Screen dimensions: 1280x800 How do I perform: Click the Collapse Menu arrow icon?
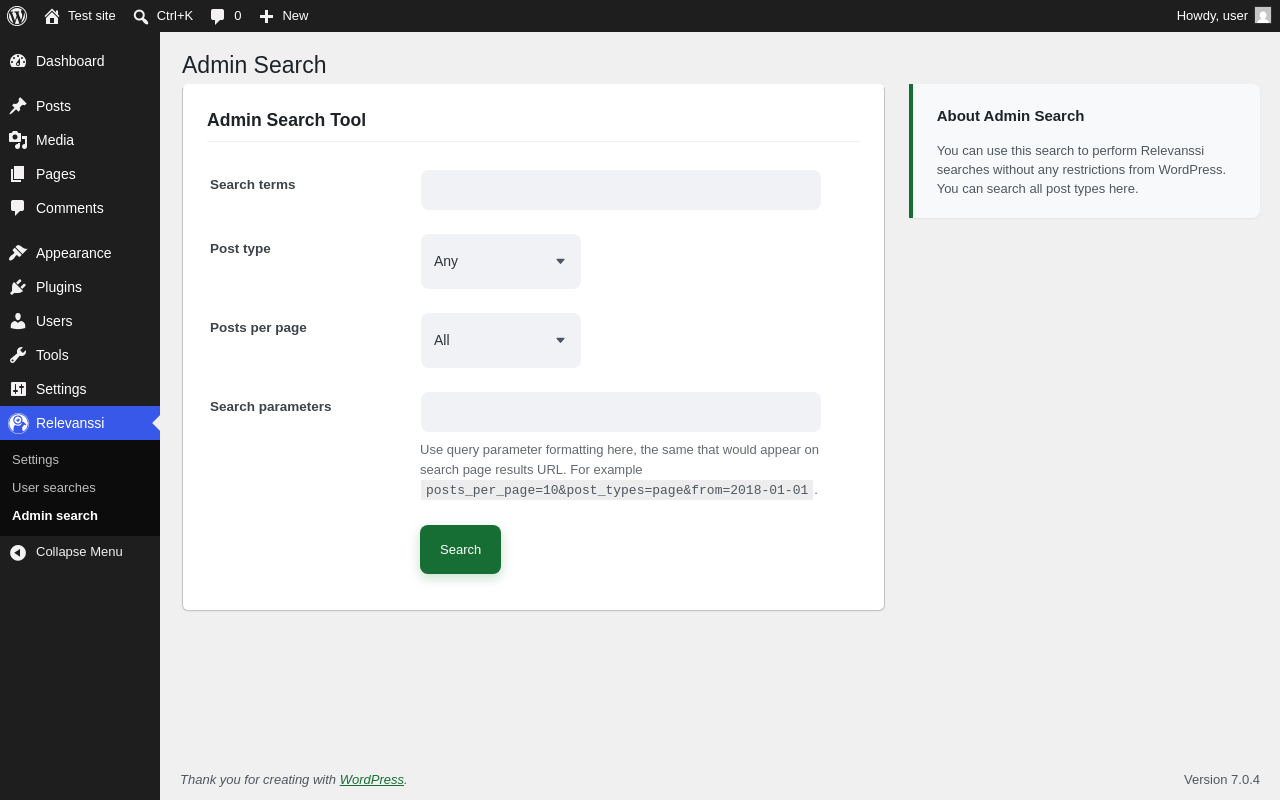pyautogui.click(x=18, y=552)
